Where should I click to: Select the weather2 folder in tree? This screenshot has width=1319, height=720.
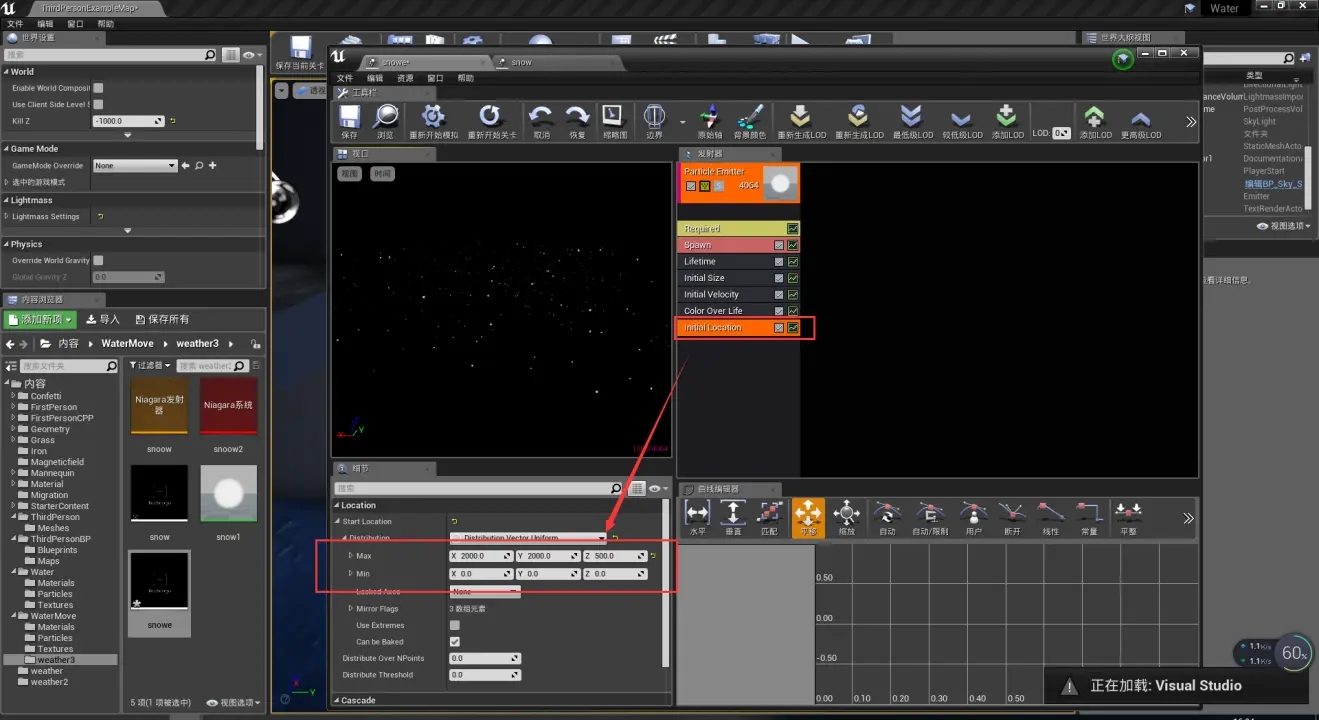click(x=49, y=682)
